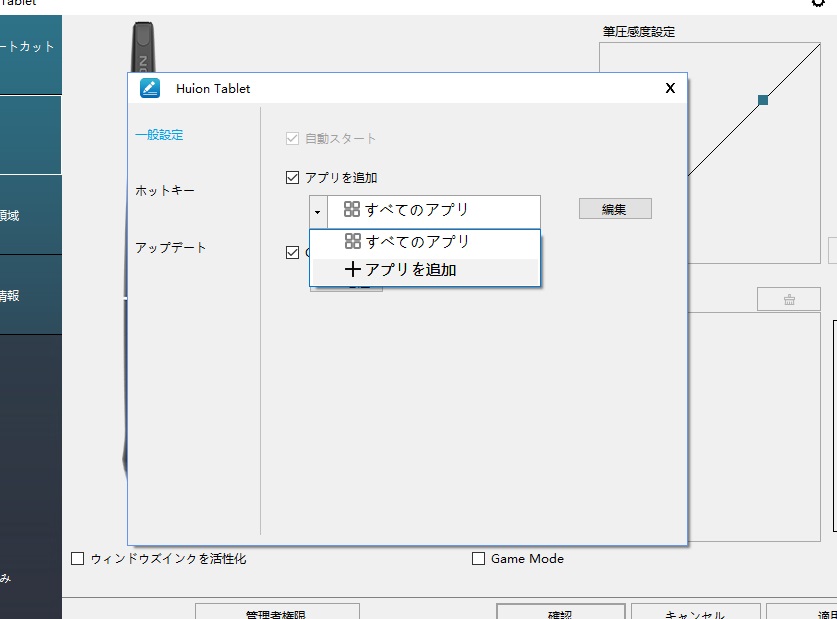837x619 pixels.
Task: Collapse the app list dropdown arrow
Action: click(x=318, y=212)
